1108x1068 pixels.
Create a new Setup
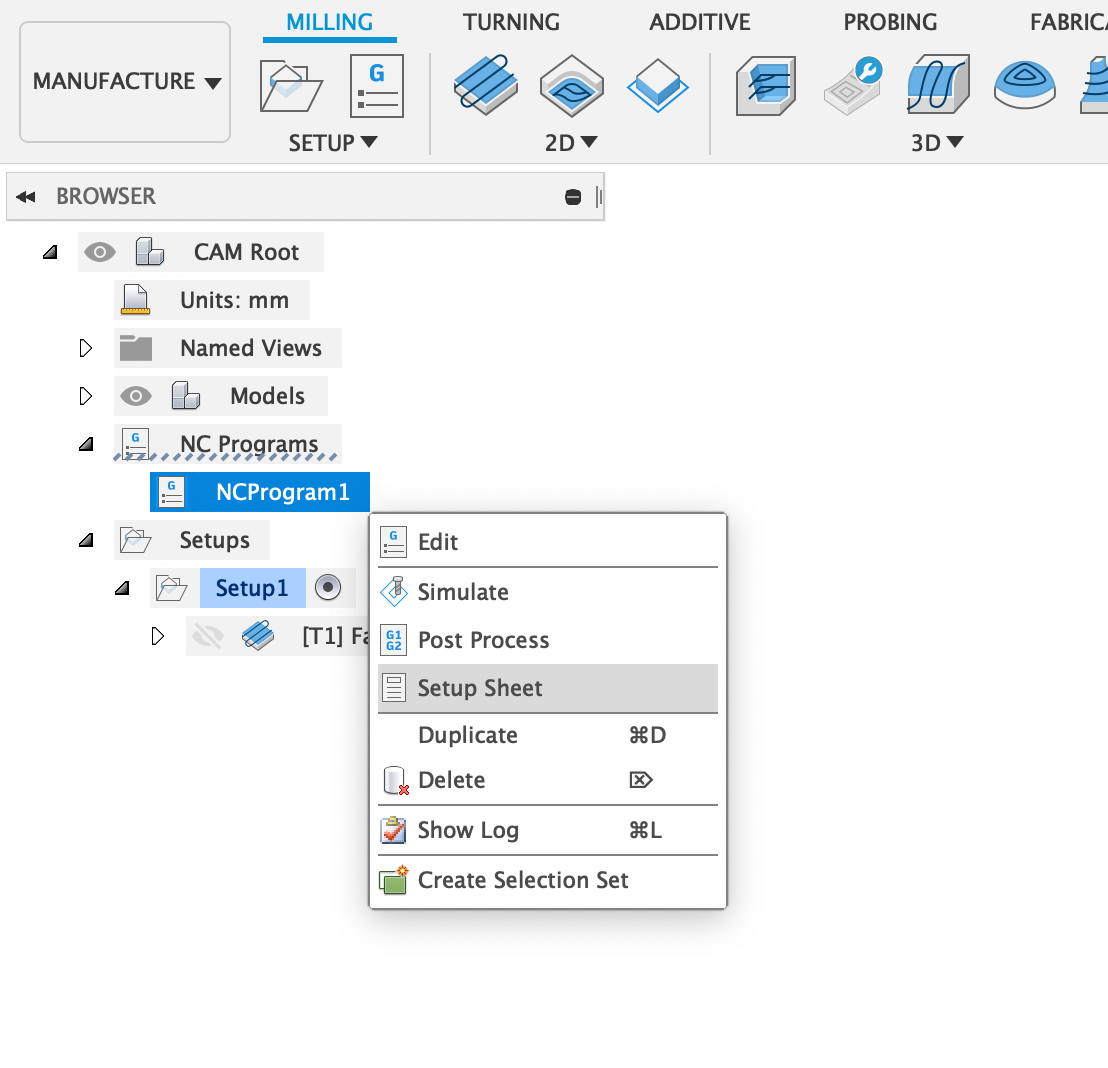coord(291,86)
